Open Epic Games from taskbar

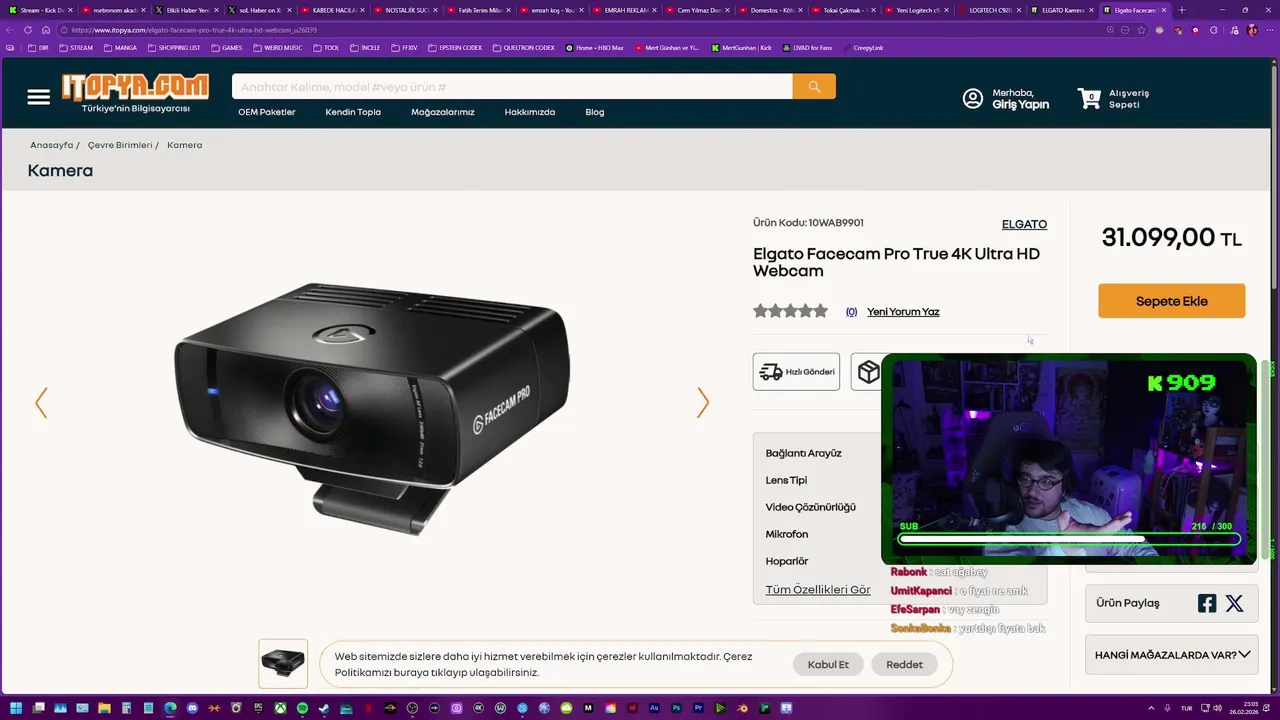tap(258, 708)
